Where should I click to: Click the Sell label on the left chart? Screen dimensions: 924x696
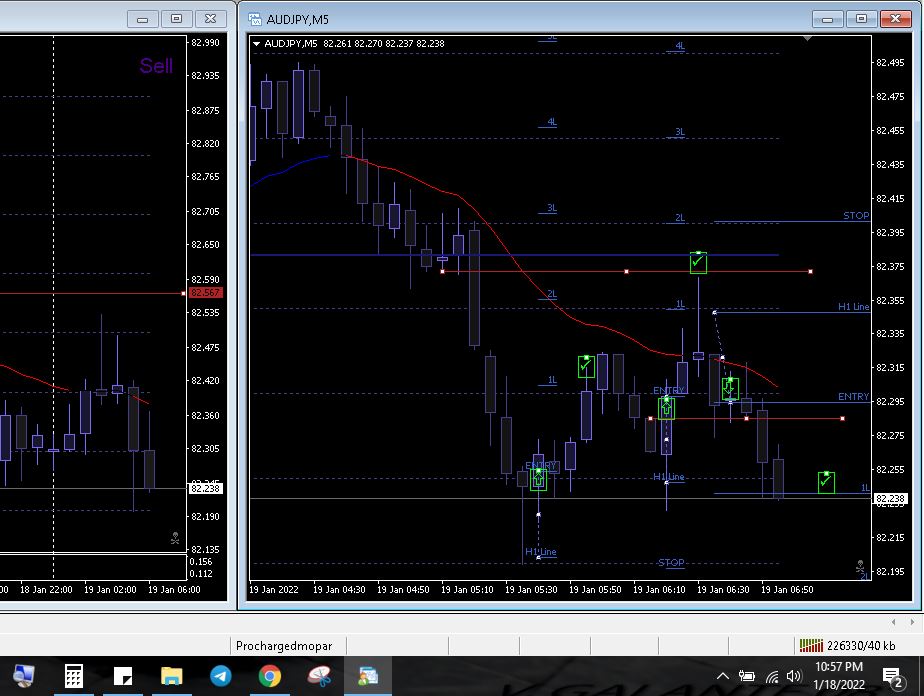pos(156,66)
